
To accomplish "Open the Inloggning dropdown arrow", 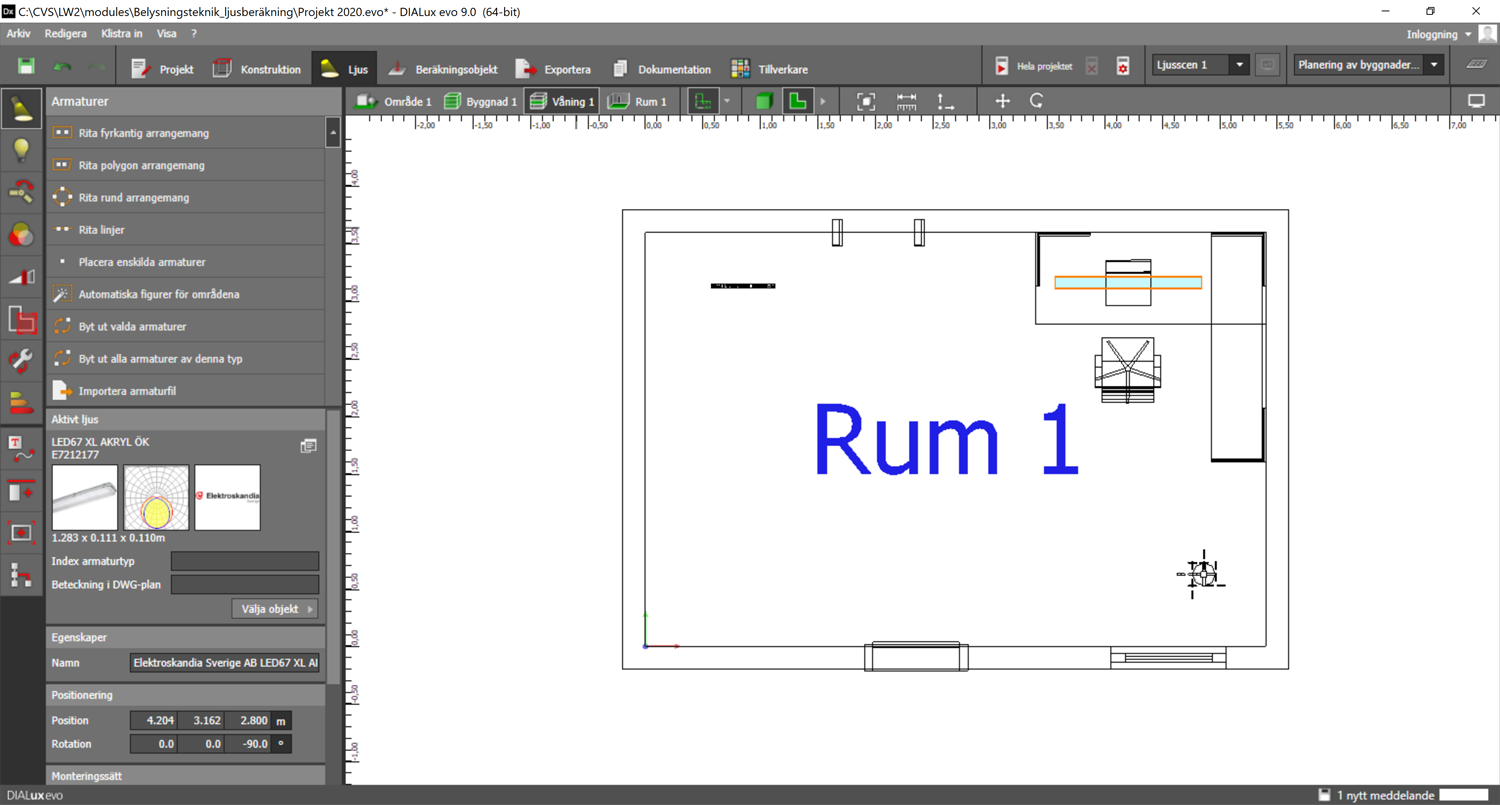I will pos(1468,35).
